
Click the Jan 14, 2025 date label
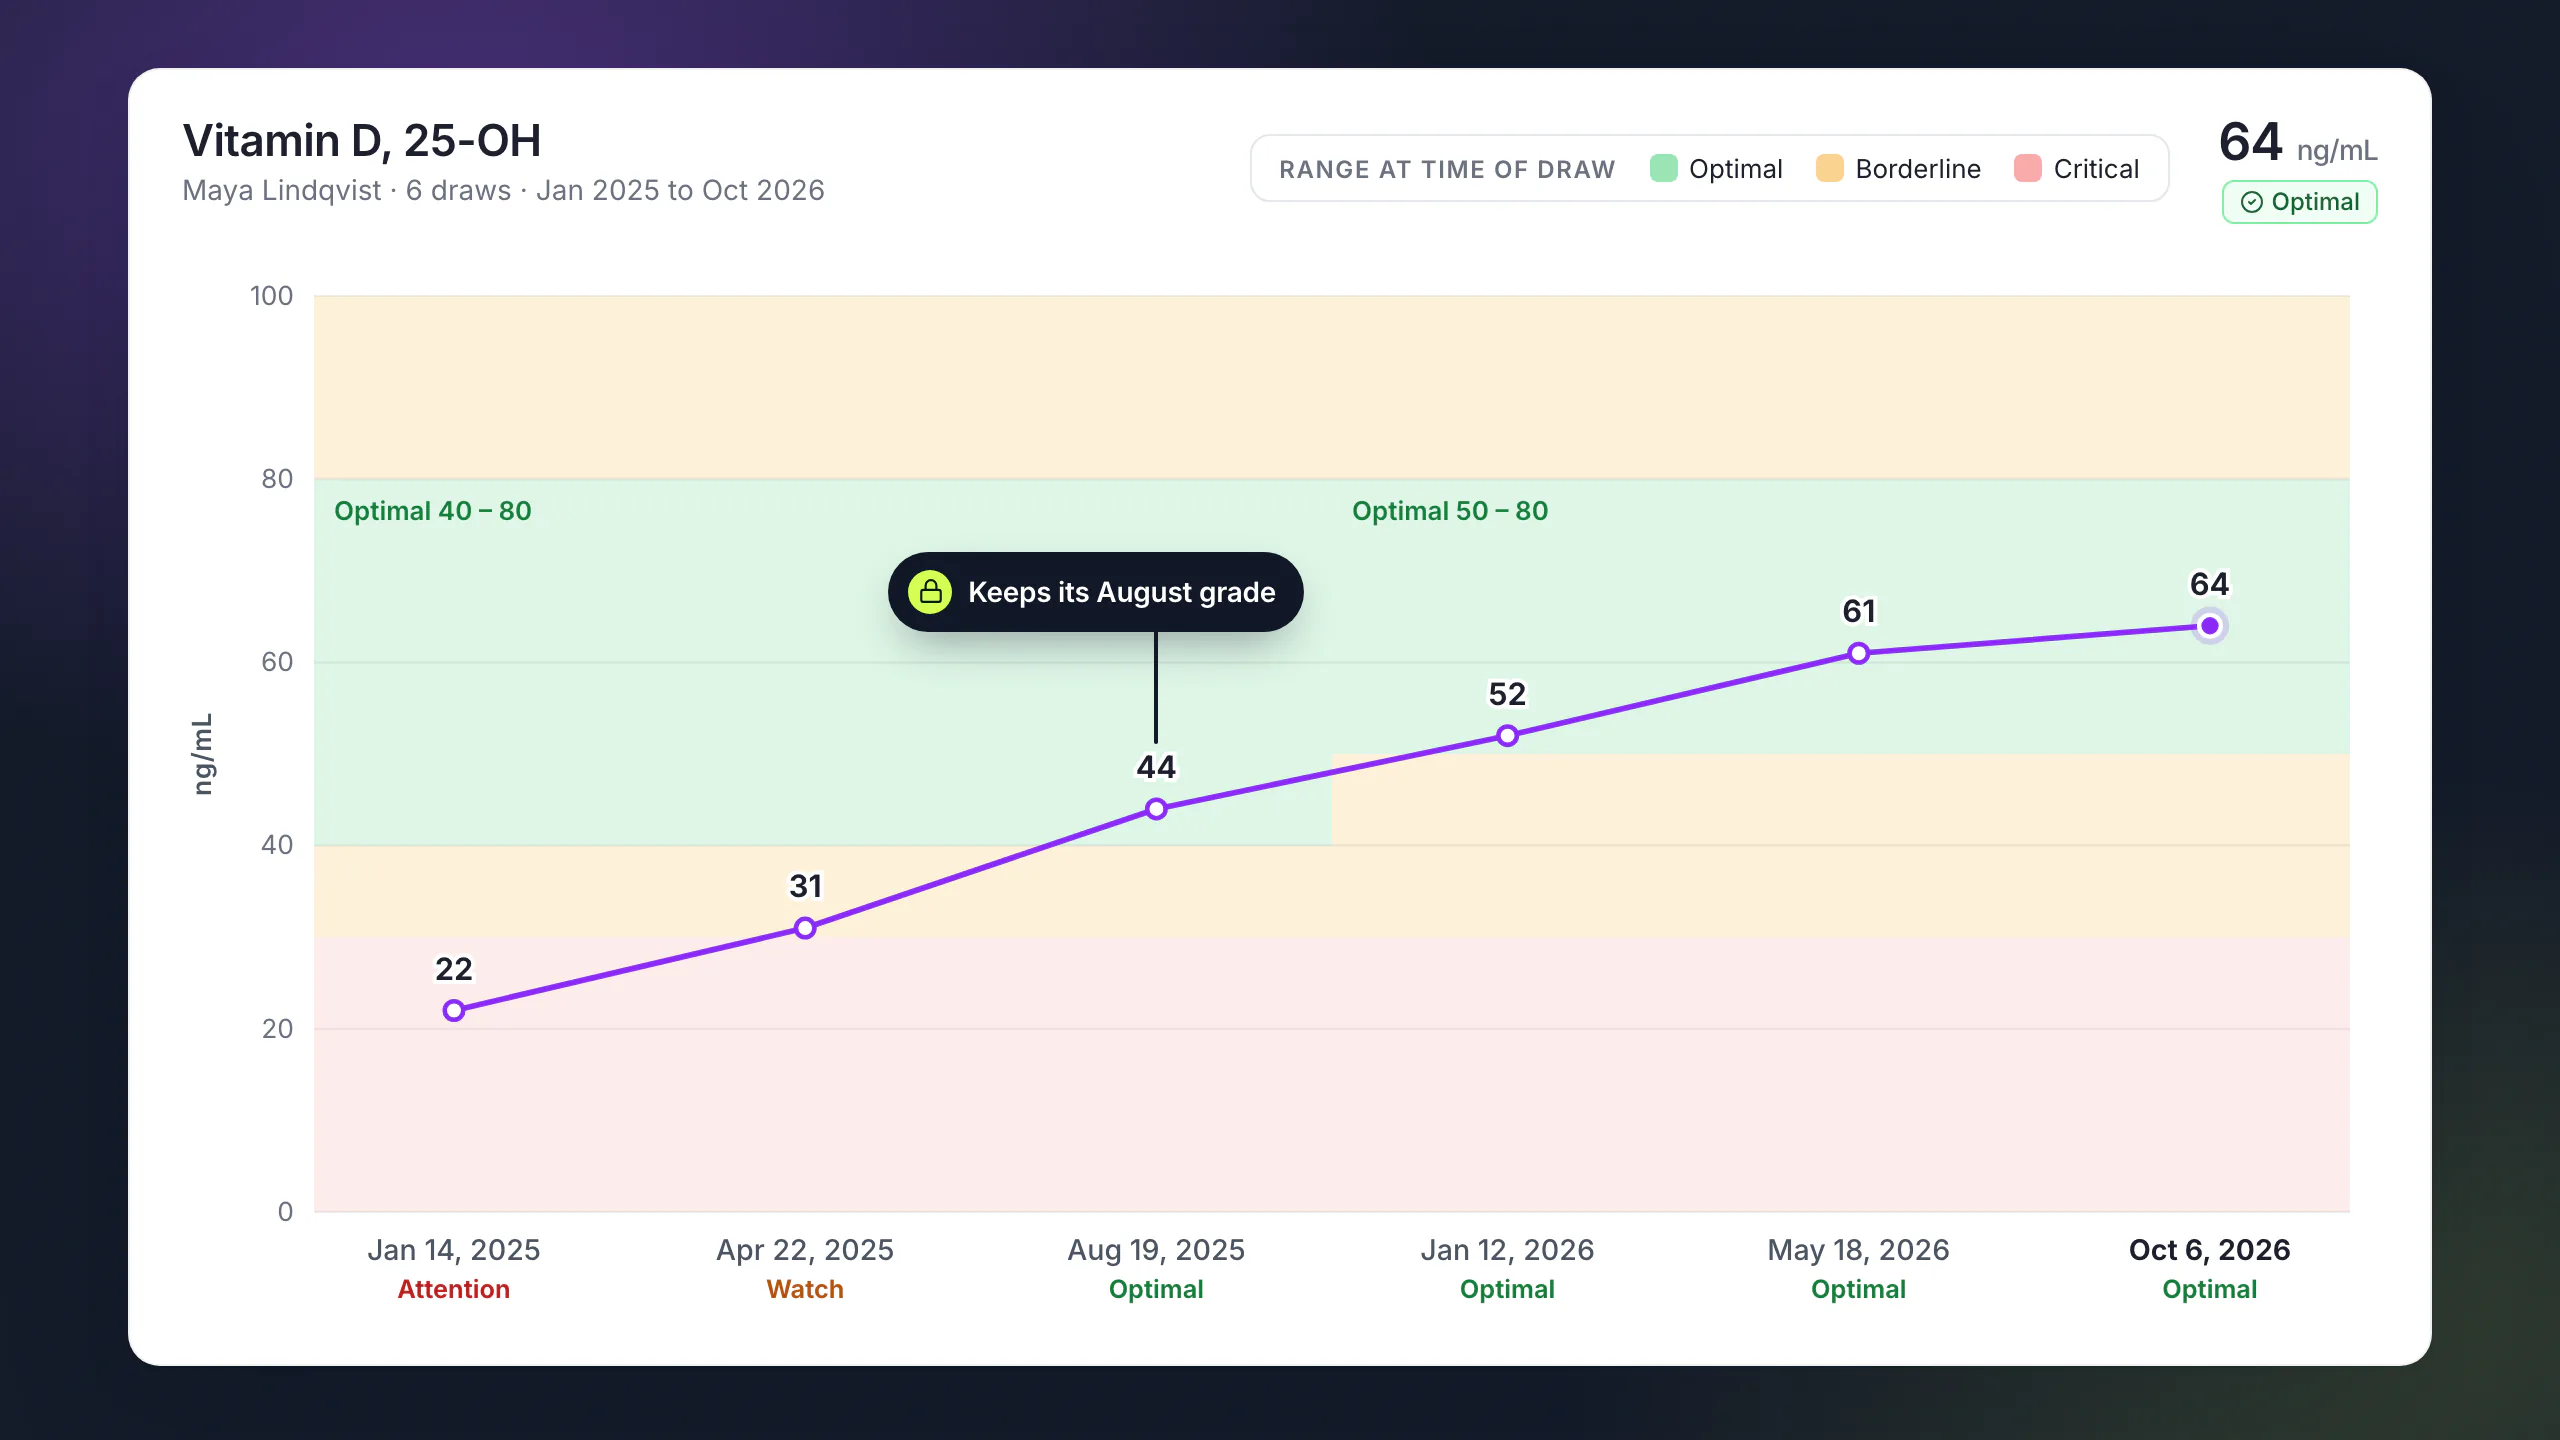454,1250
